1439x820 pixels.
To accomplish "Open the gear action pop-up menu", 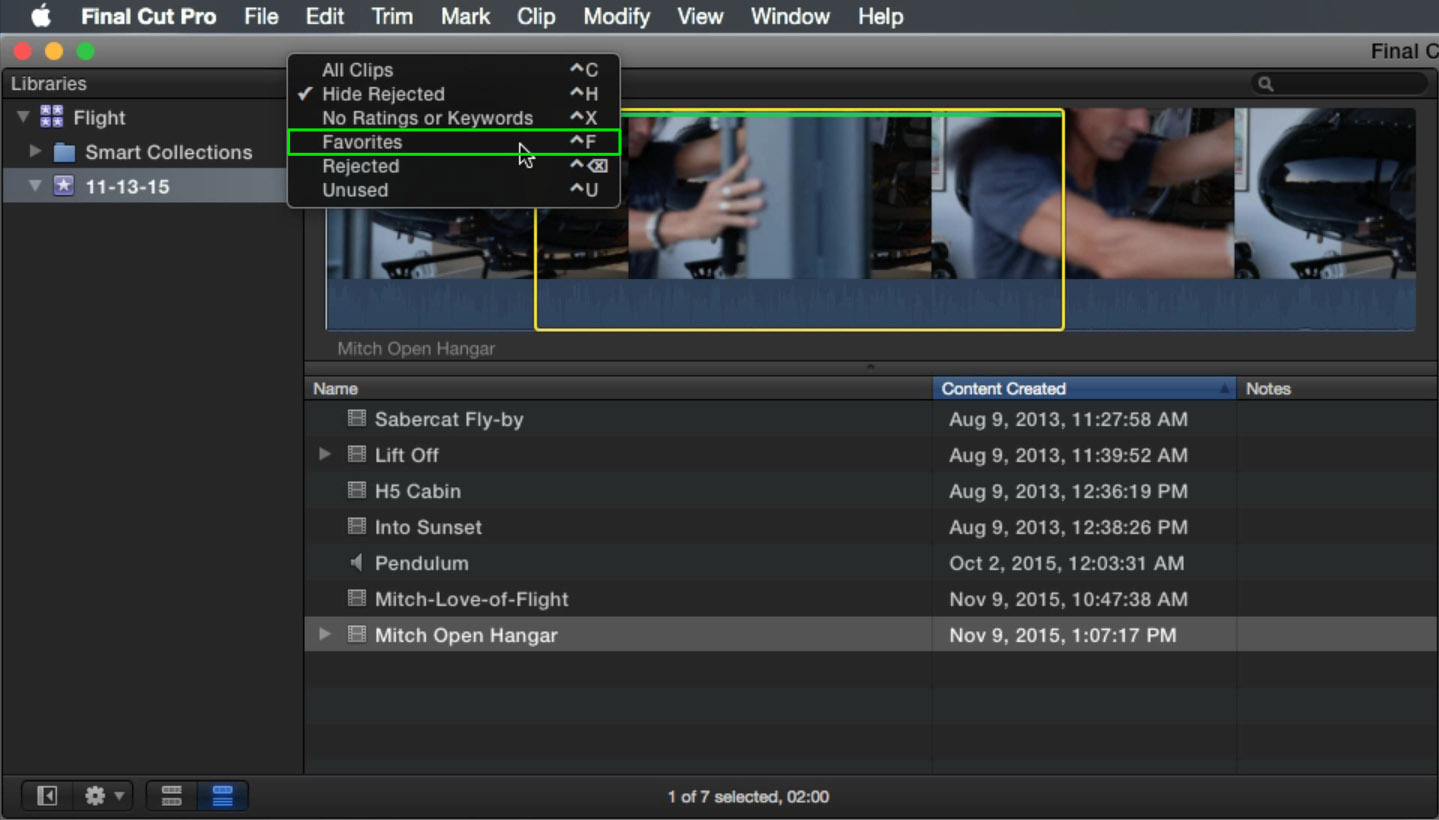I will point(103,796).
